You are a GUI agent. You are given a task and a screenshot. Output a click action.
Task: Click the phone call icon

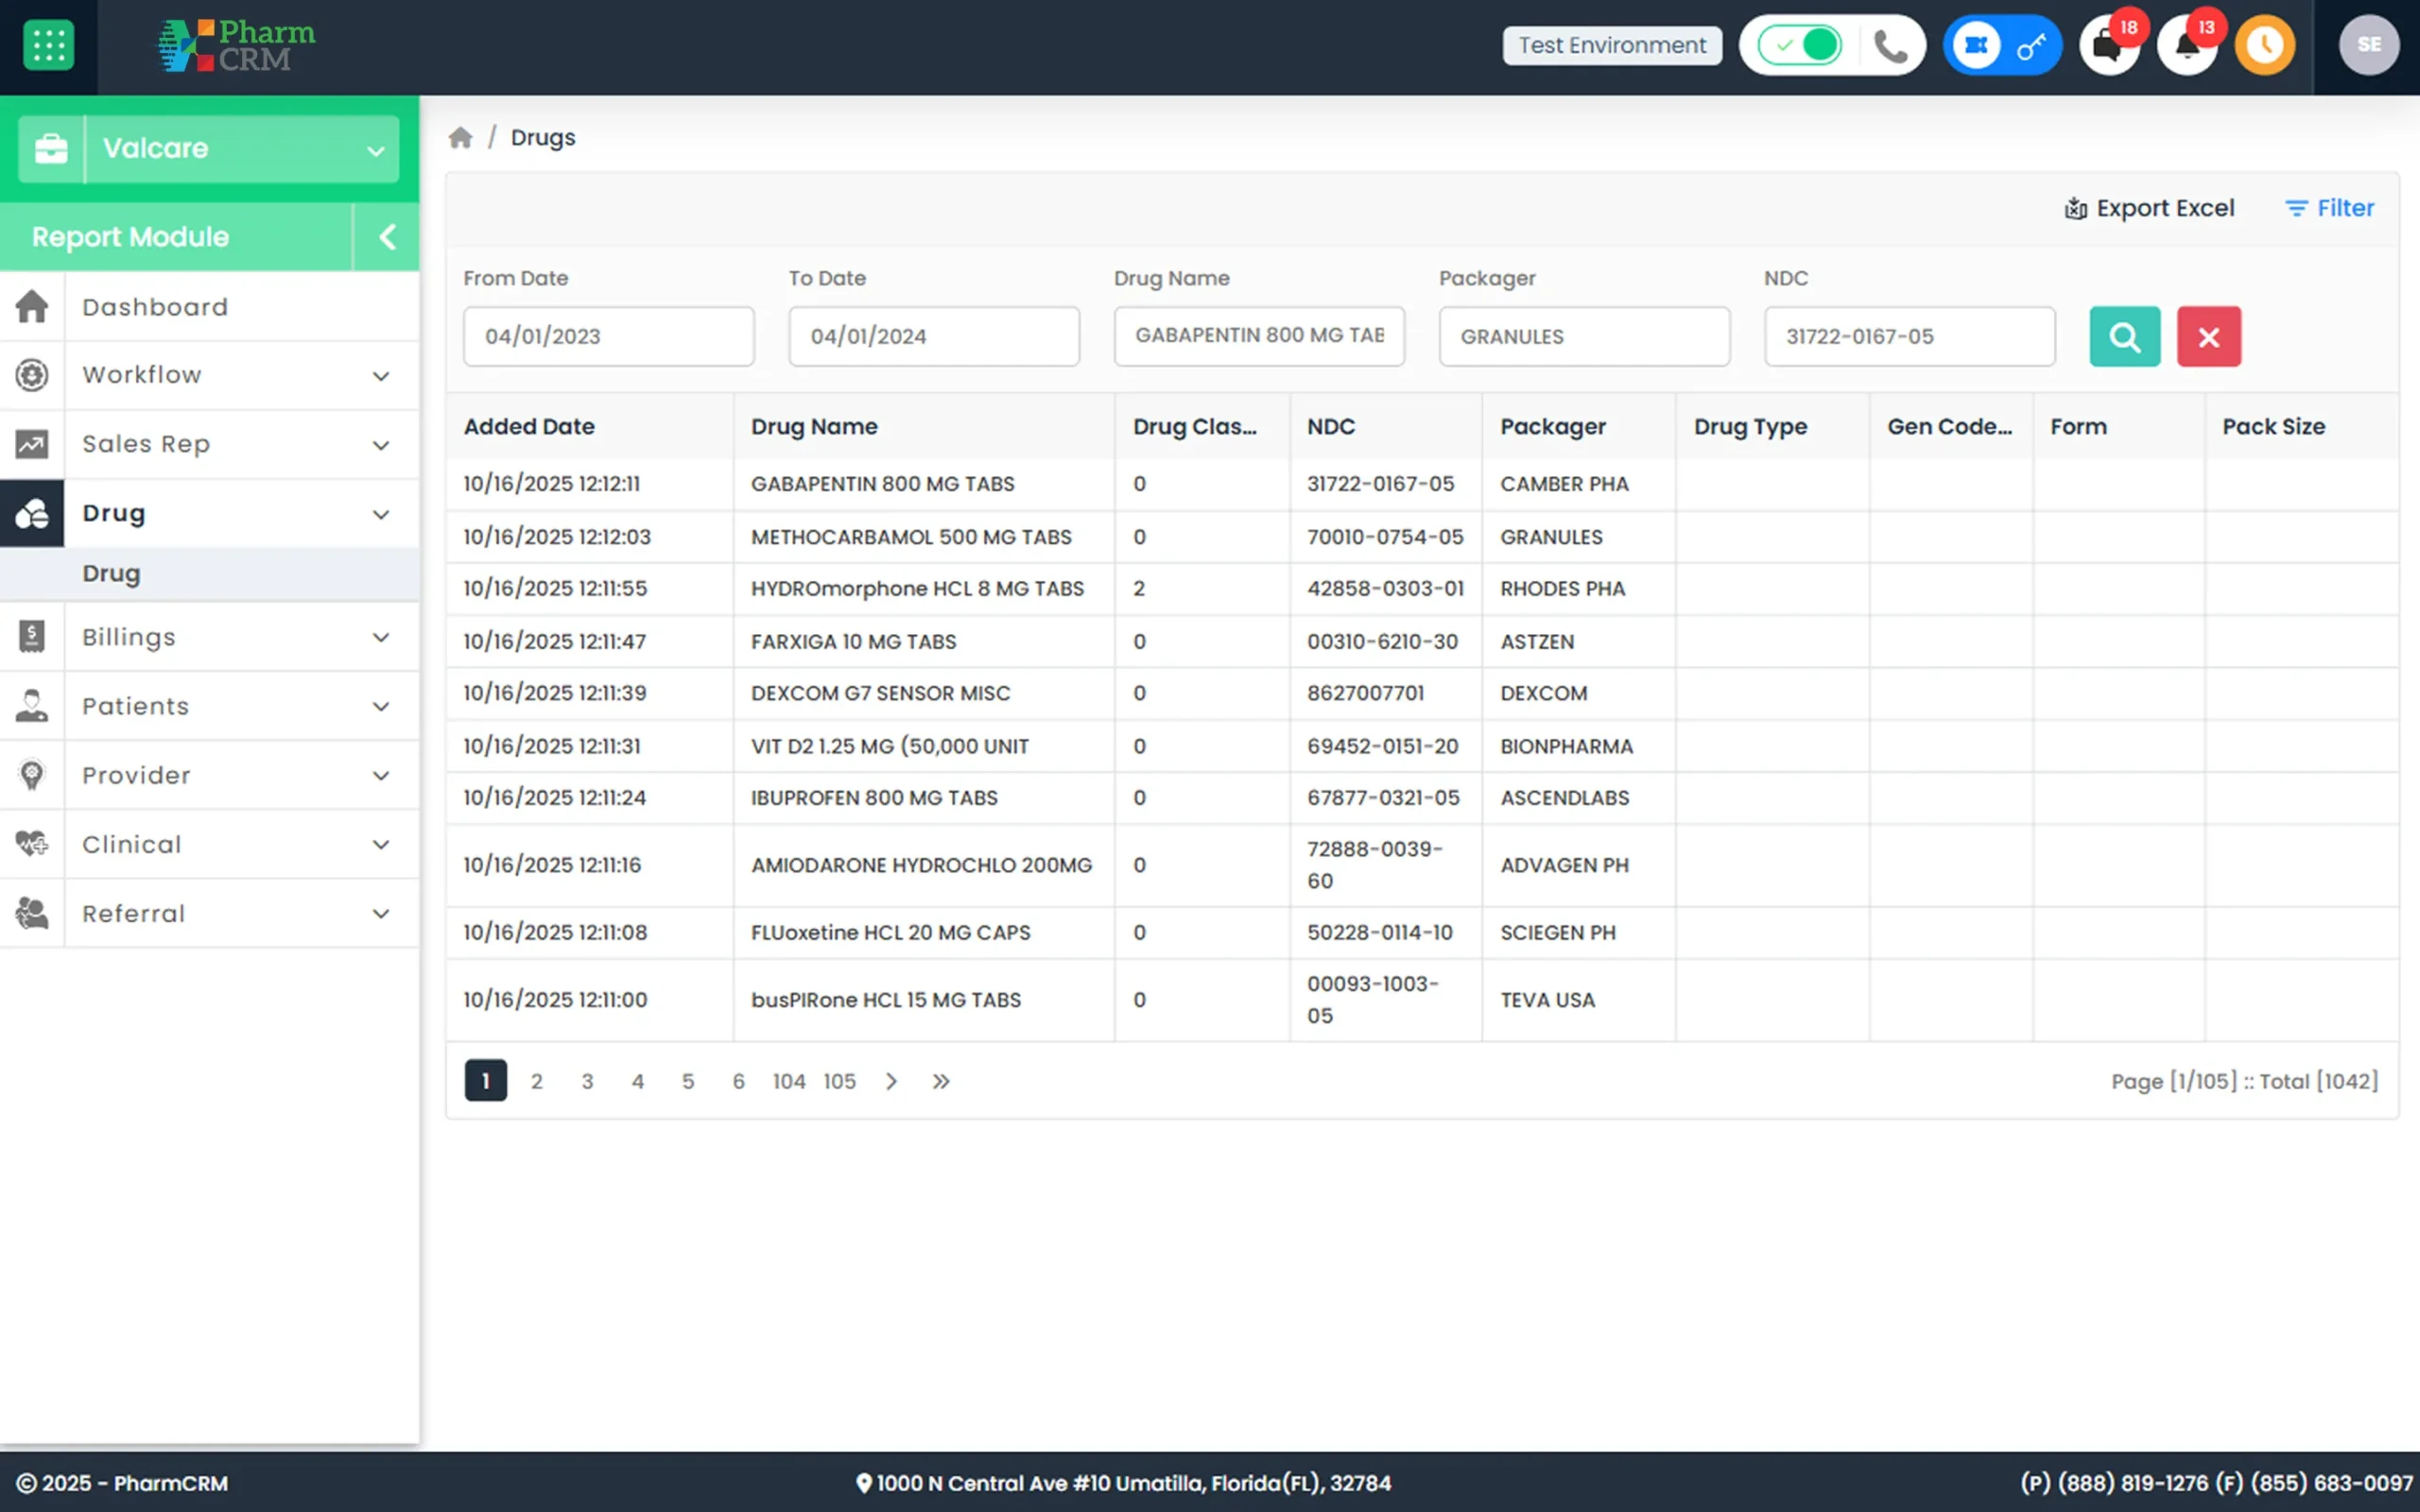tap(1890, 46)
